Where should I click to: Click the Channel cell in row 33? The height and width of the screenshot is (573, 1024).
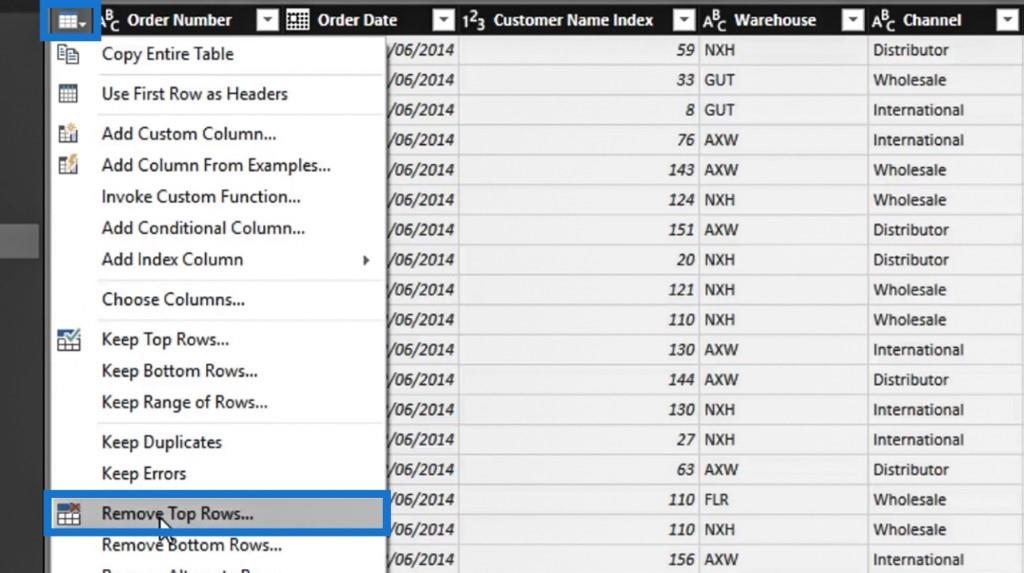(x=946, y=80)
